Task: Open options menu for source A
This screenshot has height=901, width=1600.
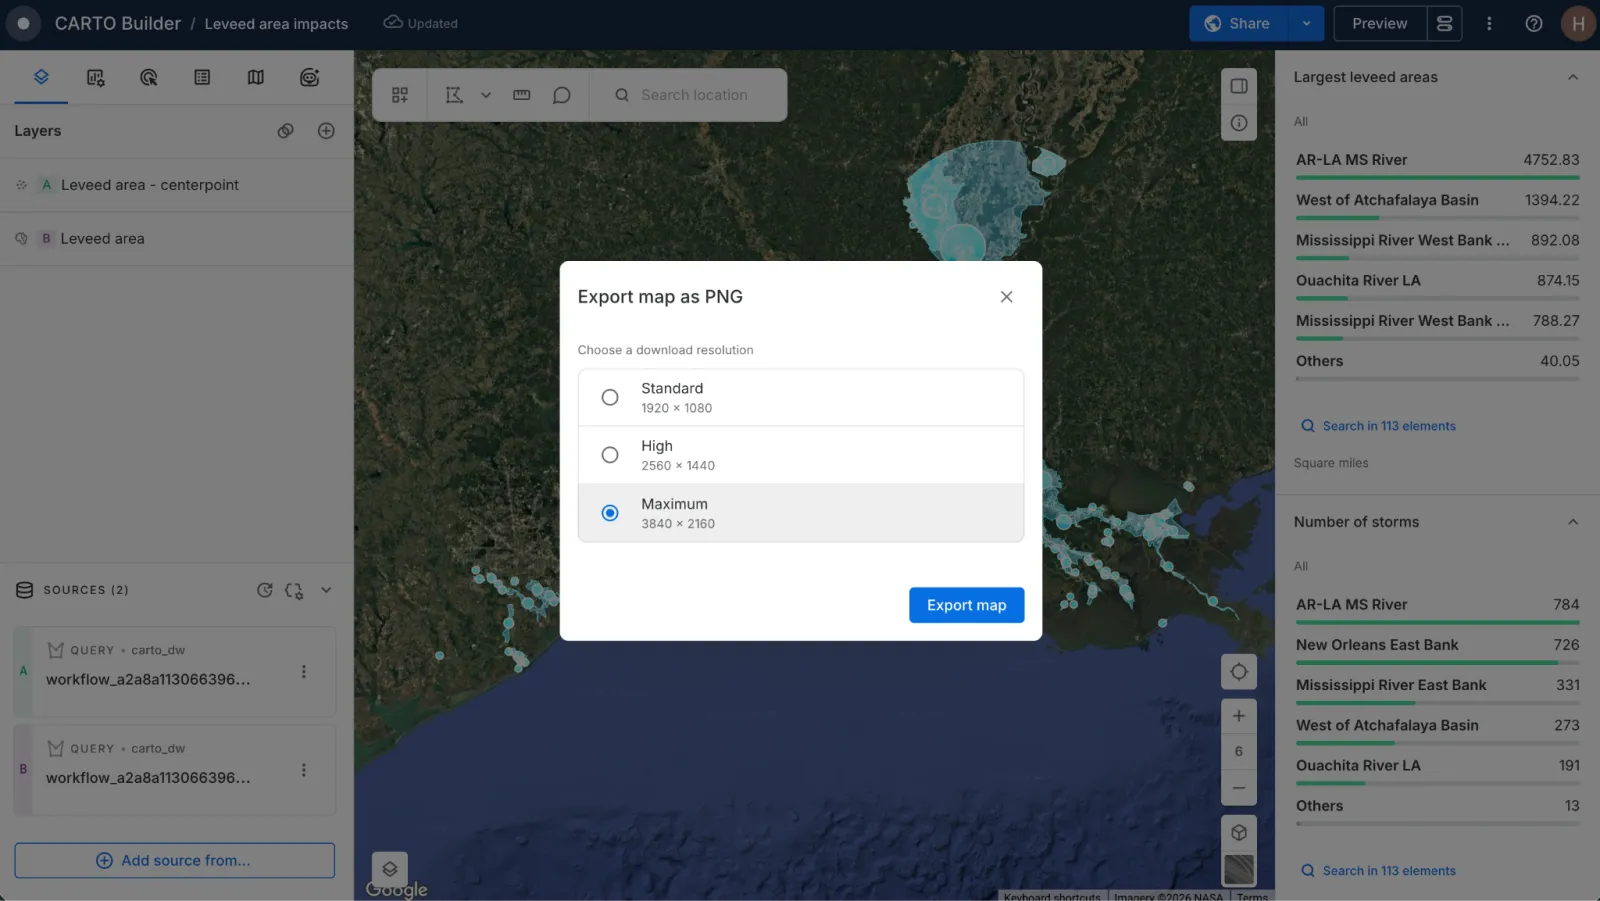Action: 304,672
